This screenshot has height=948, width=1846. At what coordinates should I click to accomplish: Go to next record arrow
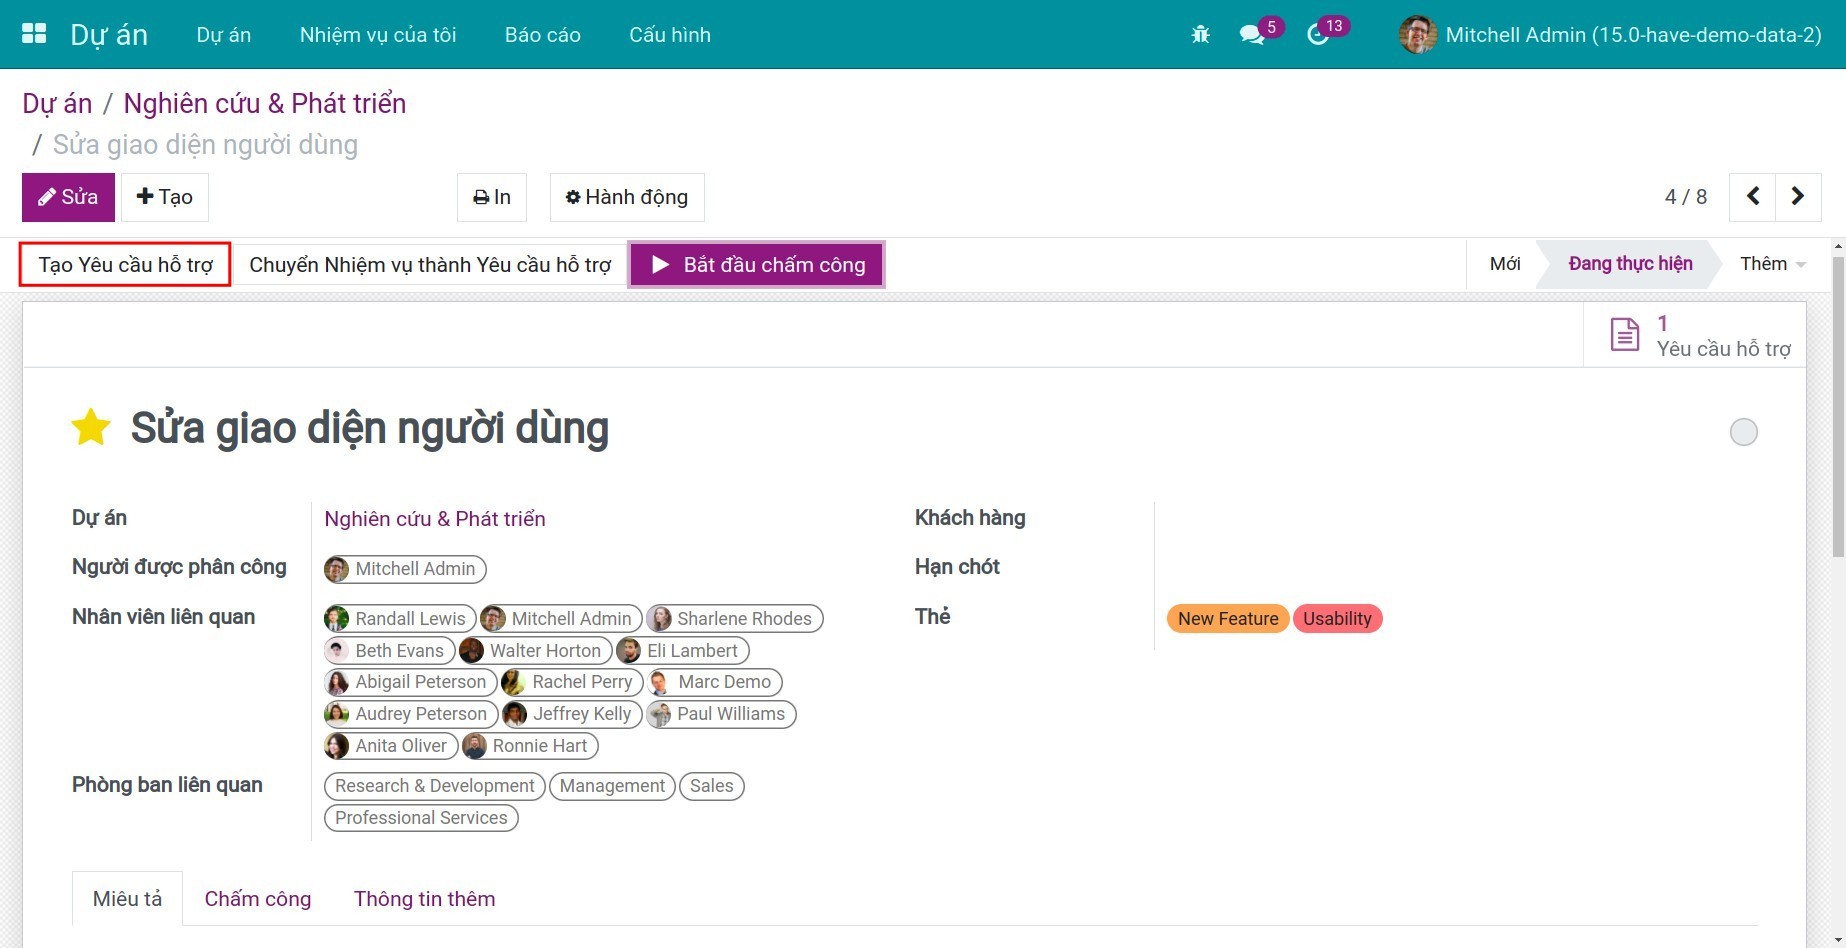point(1797,197)
